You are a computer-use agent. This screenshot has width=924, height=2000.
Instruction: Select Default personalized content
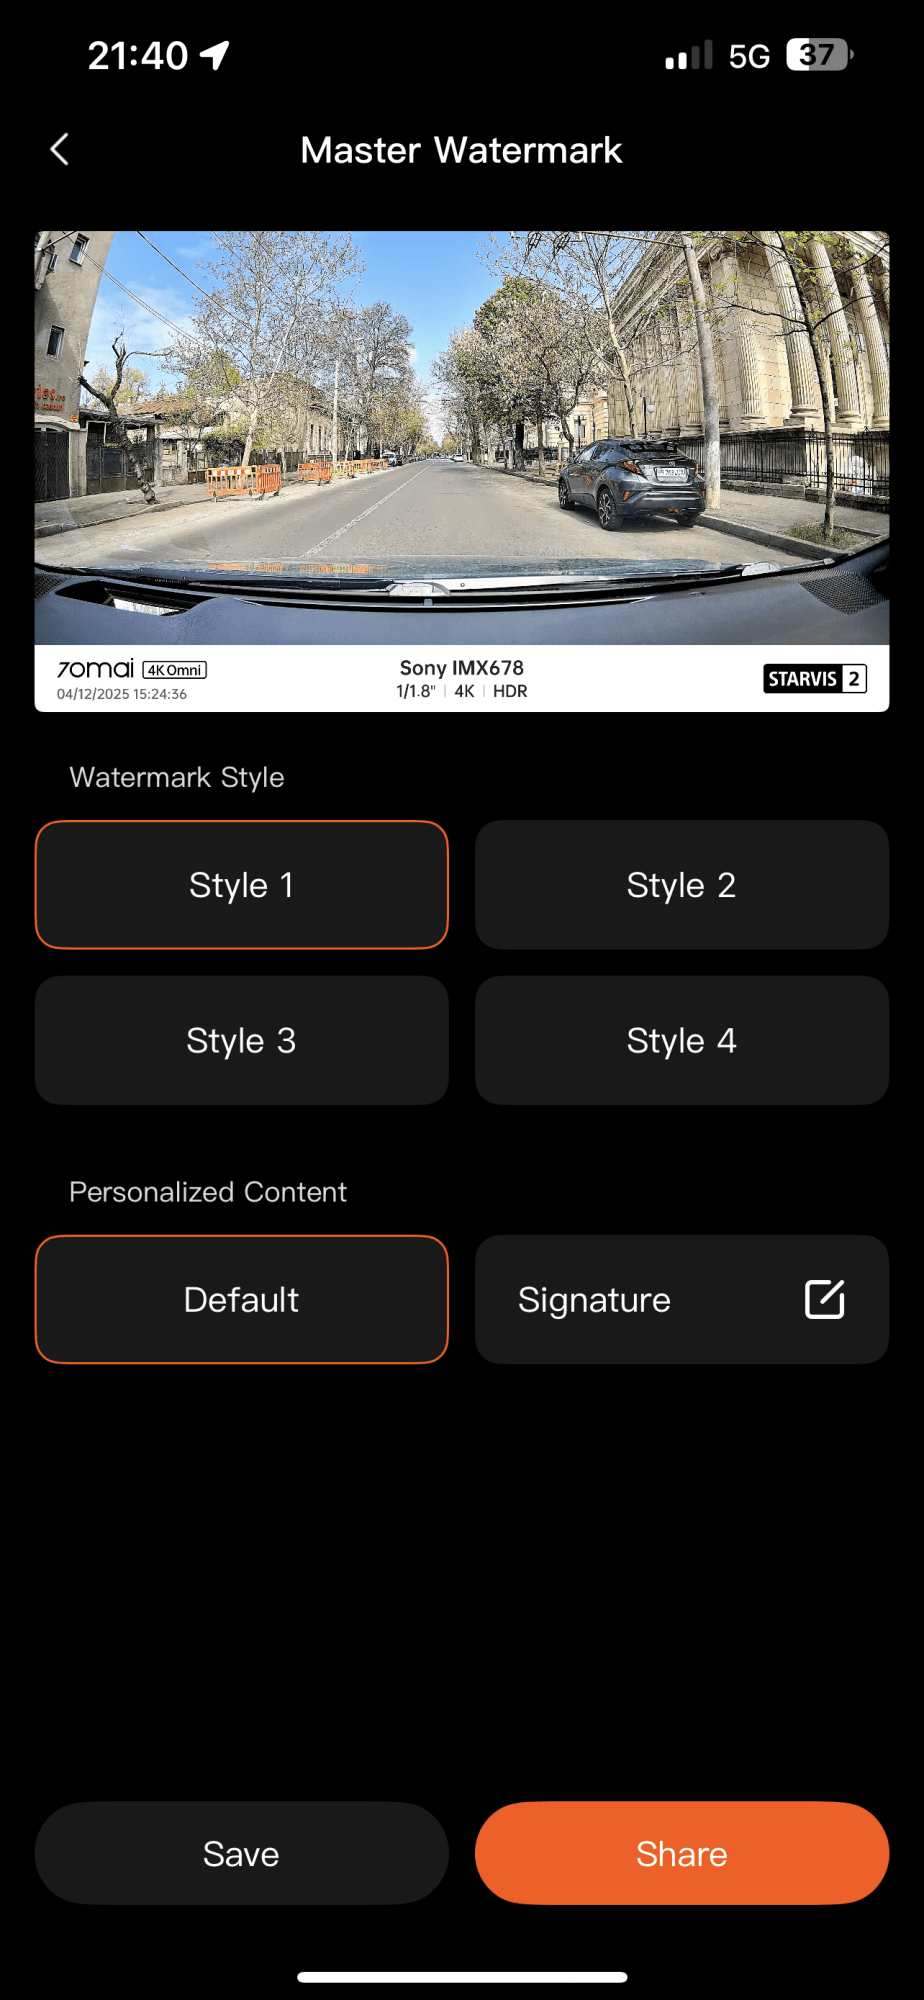[241, 1299]
